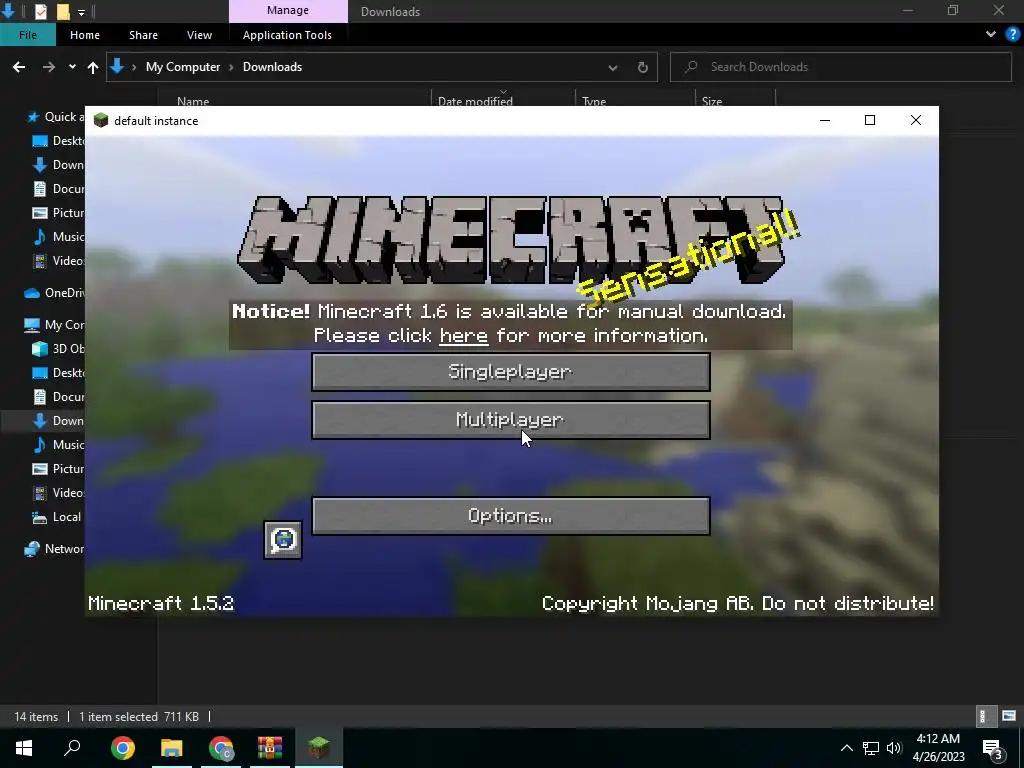Open Network in navigation pane
The image size is (1024, 768).
[x=55, y=549]
